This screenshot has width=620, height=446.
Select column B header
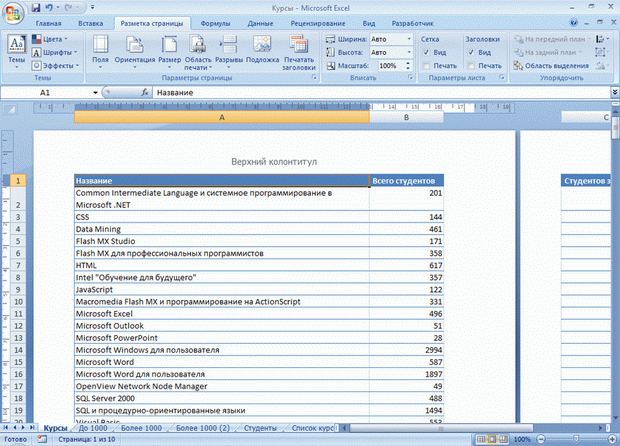point(406,117)
